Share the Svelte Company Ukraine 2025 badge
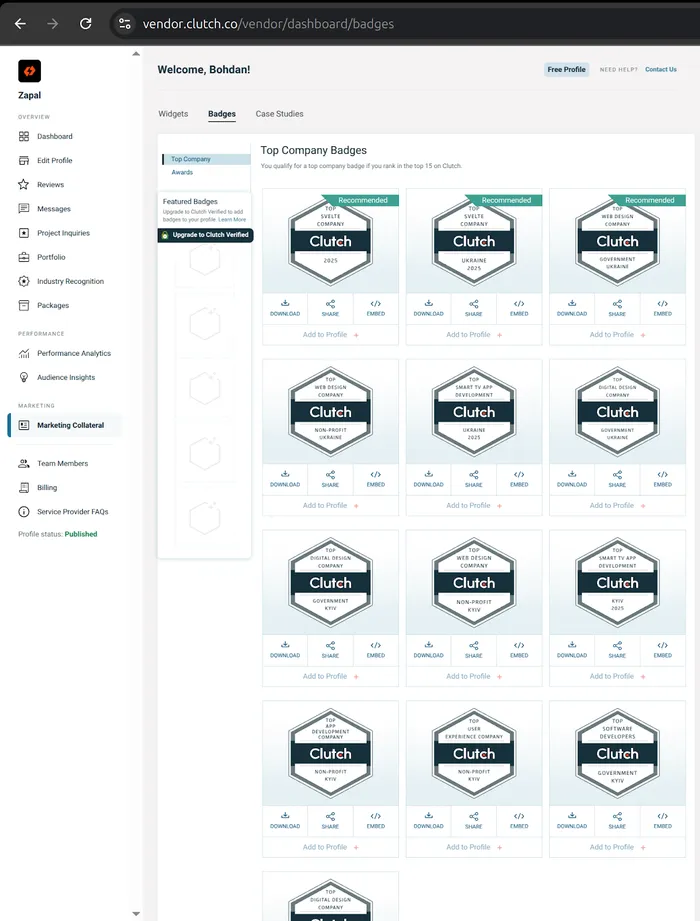The height and width of the screenshot is (921, 700). click(474, 308)
